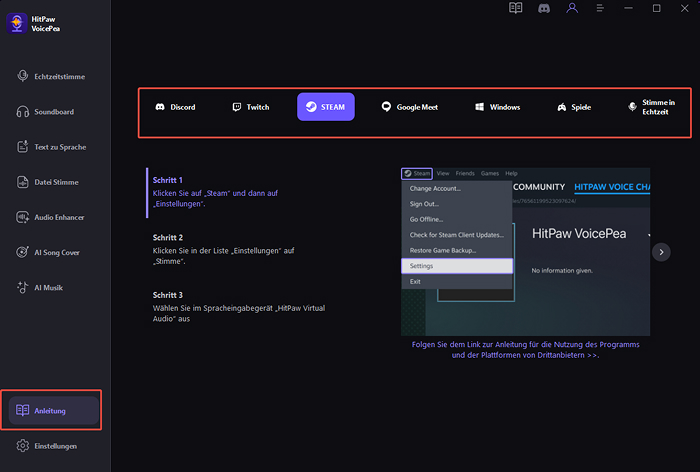
Task: Select the AI Song Cover disc icon
Action: tap(22, 252)
